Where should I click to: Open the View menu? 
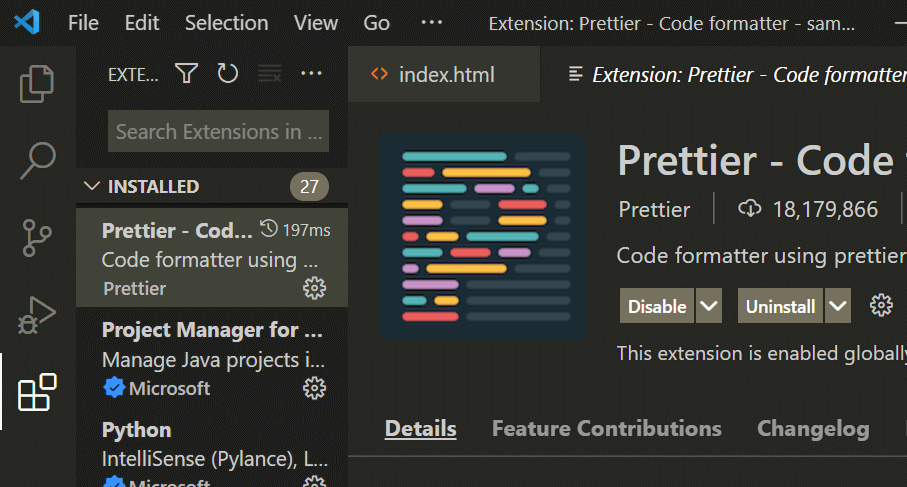pos(316,23)
